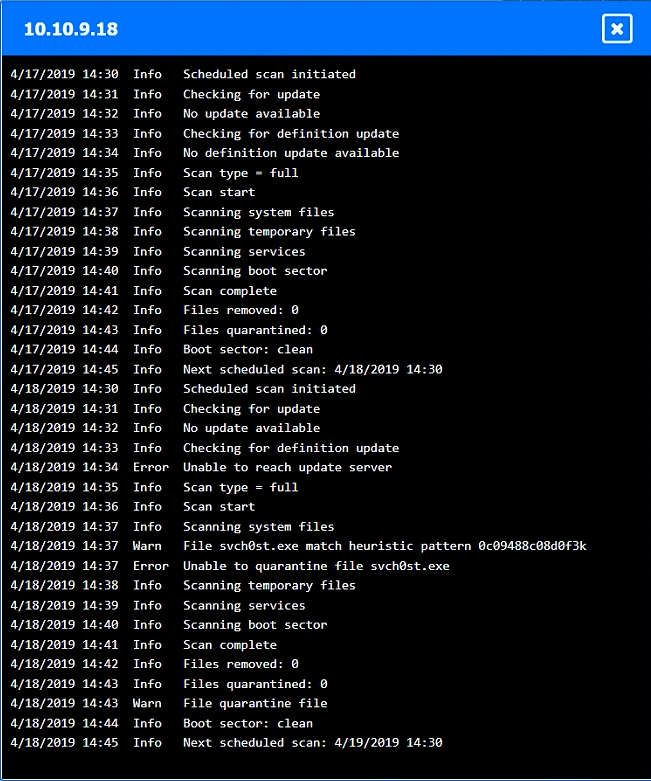
Task: Select the 4/18/2019 14:41 'Scan complete' entry
Action: [x=230, y=645]
